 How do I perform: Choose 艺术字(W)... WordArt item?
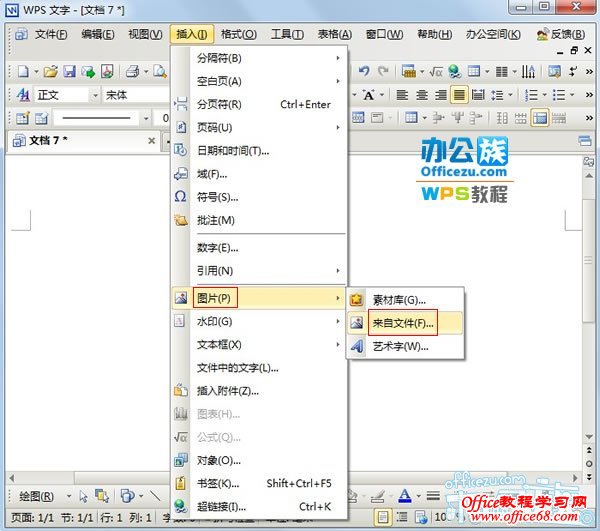[x=405, y=347]
